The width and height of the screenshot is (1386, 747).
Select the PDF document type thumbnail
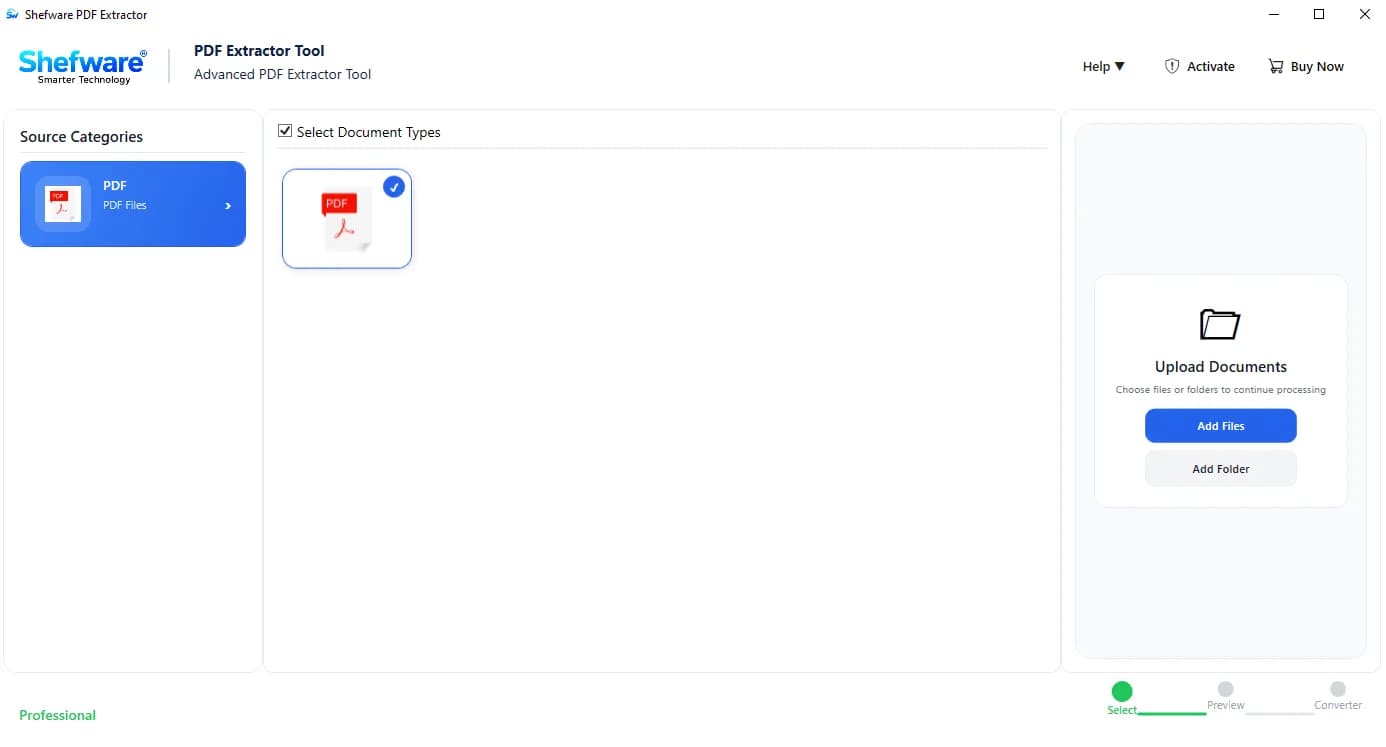point(347,219)
